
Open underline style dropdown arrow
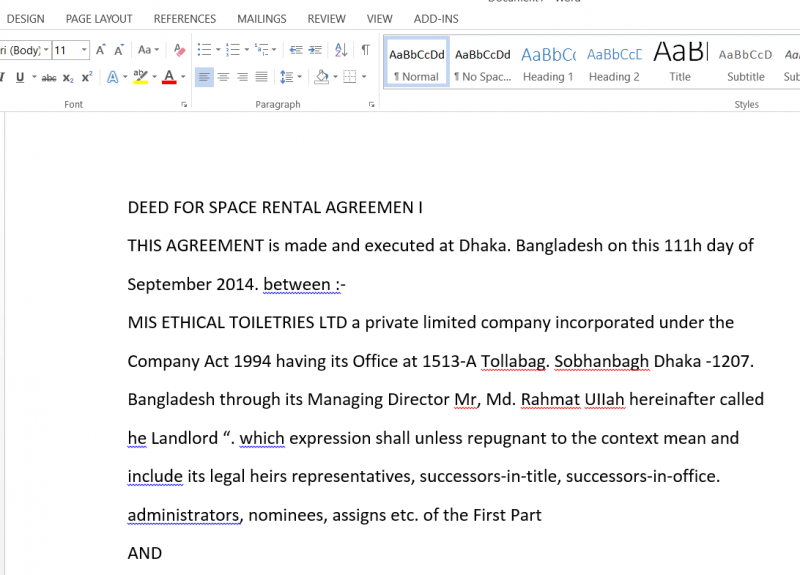click(x=34, y=77)
